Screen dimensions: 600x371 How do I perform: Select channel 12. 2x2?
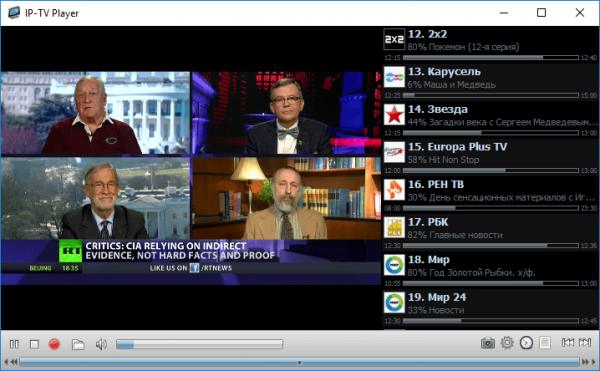pos(490,45)
